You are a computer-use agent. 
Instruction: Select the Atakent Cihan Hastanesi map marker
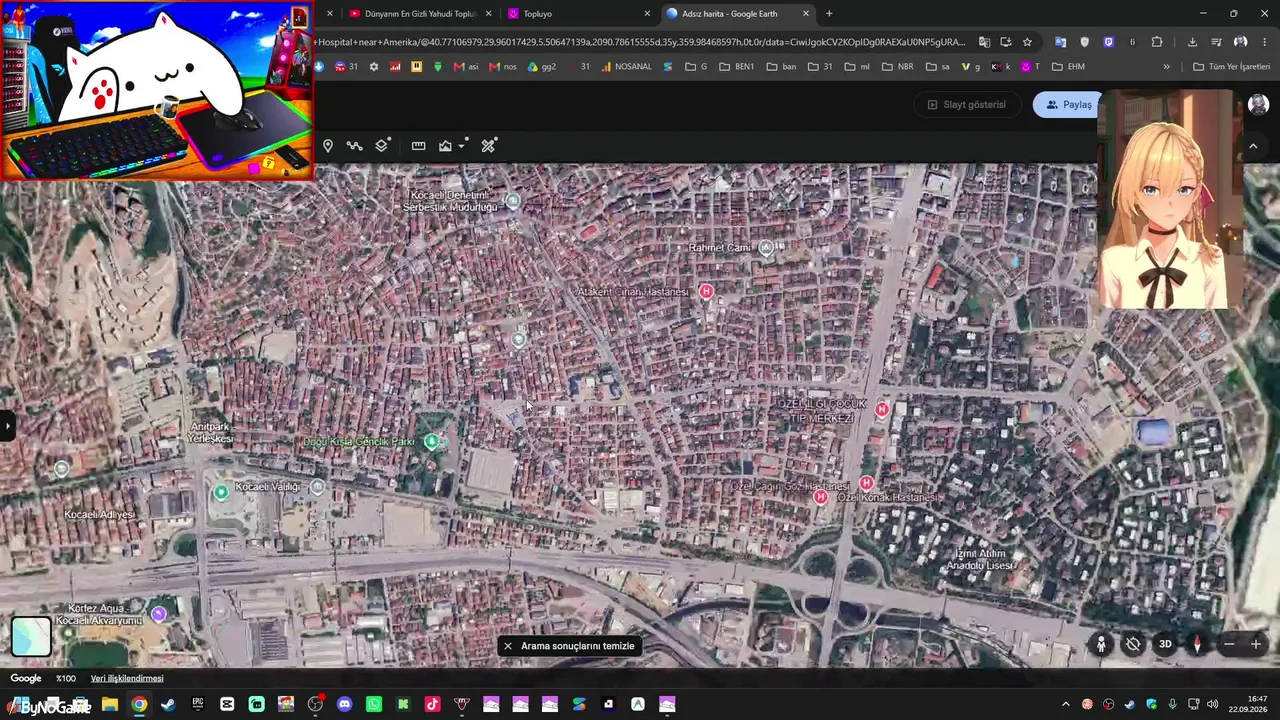coord(706,291)
